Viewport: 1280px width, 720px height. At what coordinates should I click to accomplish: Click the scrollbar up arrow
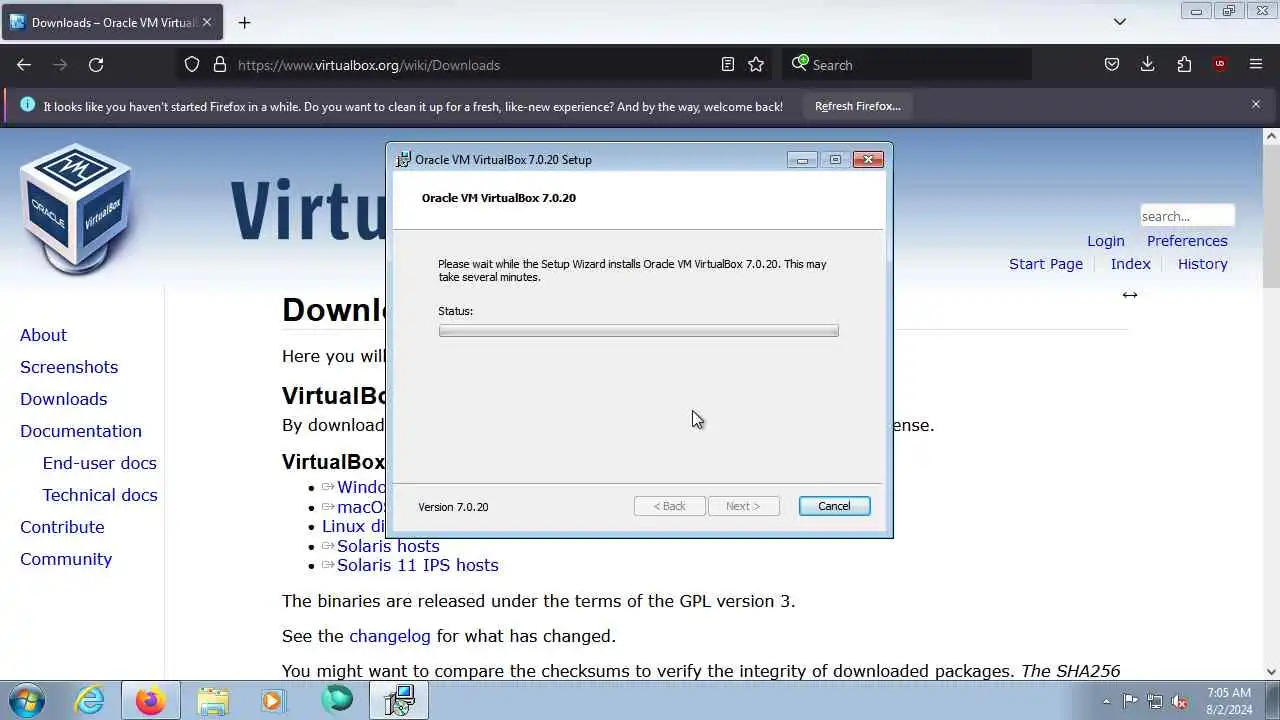point(1272,136)
